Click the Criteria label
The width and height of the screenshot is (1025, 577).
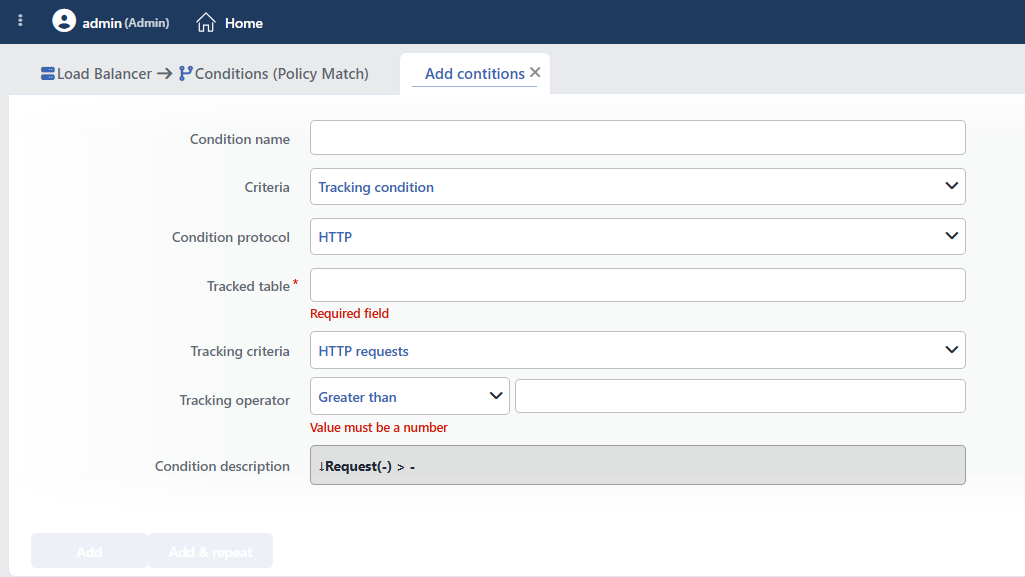click(267, 188)
